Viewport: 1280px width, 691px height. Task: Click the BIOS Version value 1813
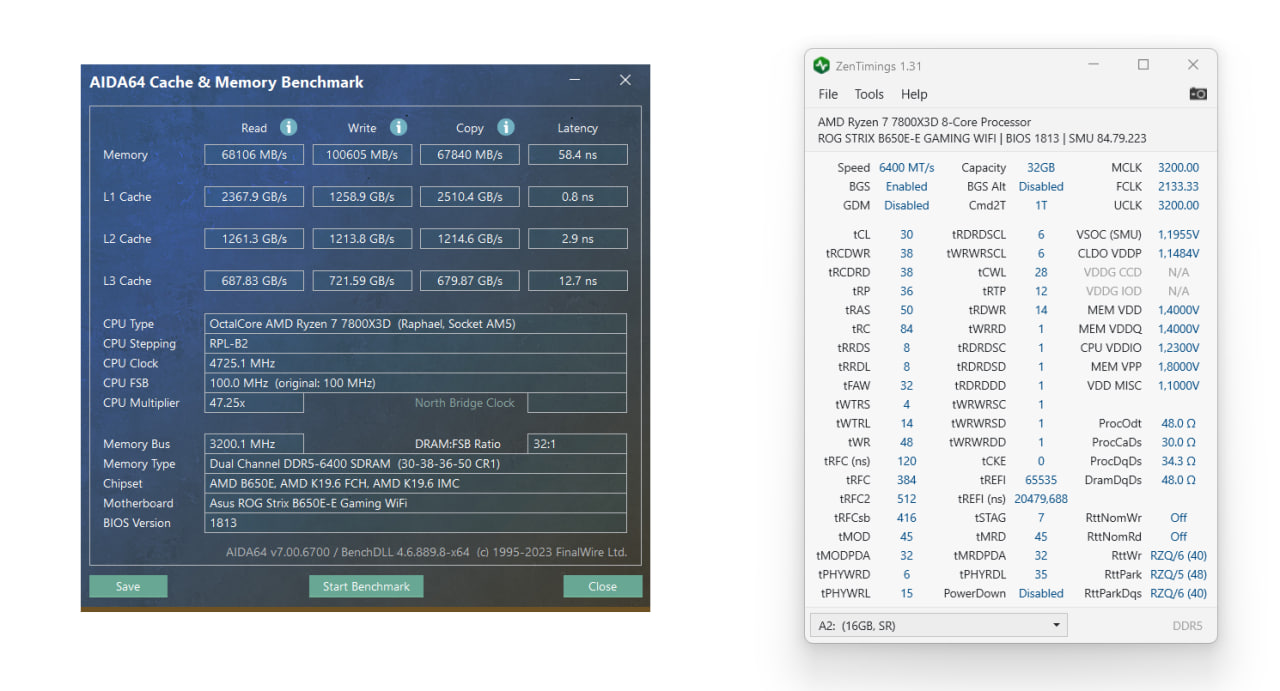pyautogui.click(x=416, y=523)
